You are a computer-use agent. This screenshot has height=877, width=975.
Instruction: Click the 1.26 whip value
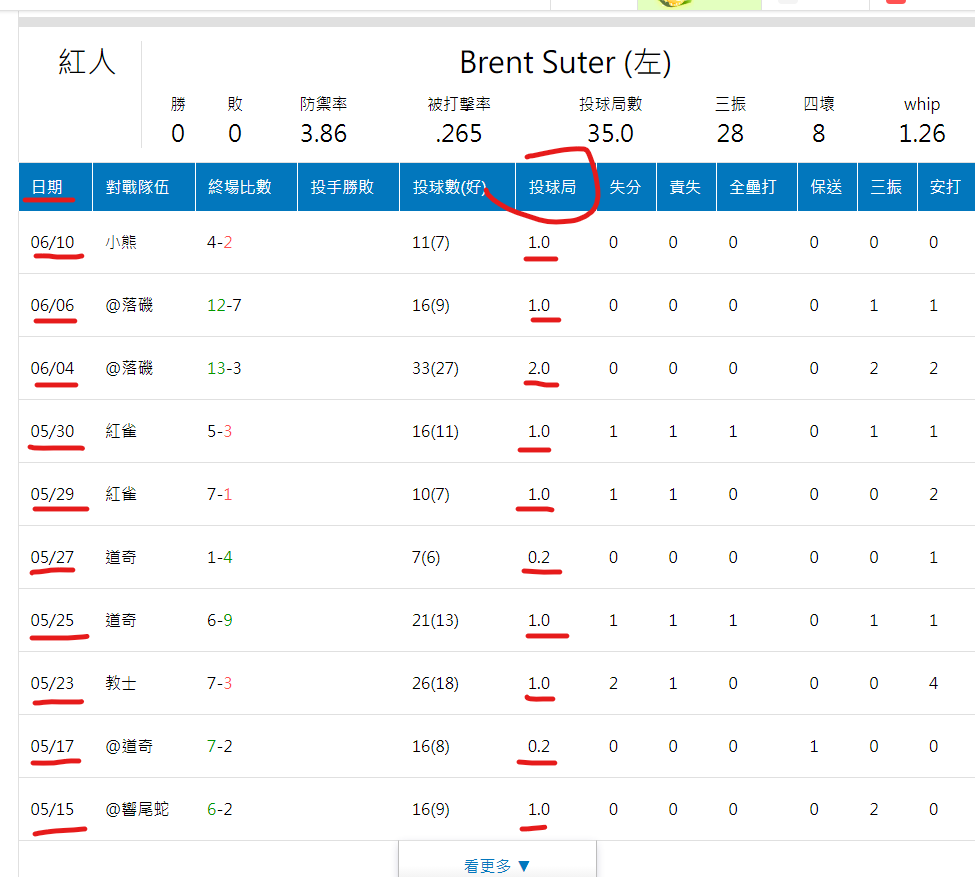point(922,133)
